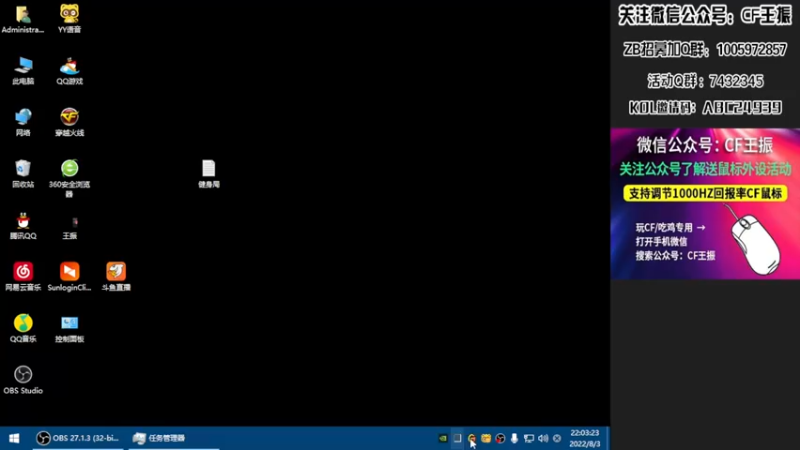The image size is (800, 450).
Task: Click the red-black round tray icon
Action: [x=500, y=438]
